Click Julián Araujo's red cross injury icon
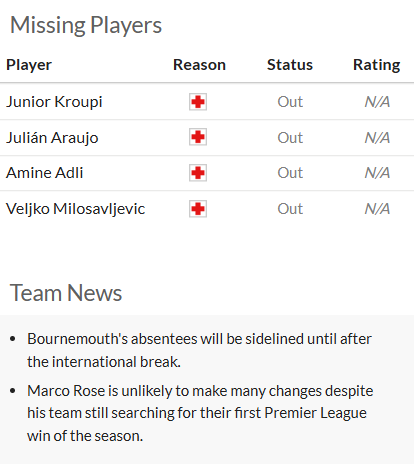 tap(198, 137)
